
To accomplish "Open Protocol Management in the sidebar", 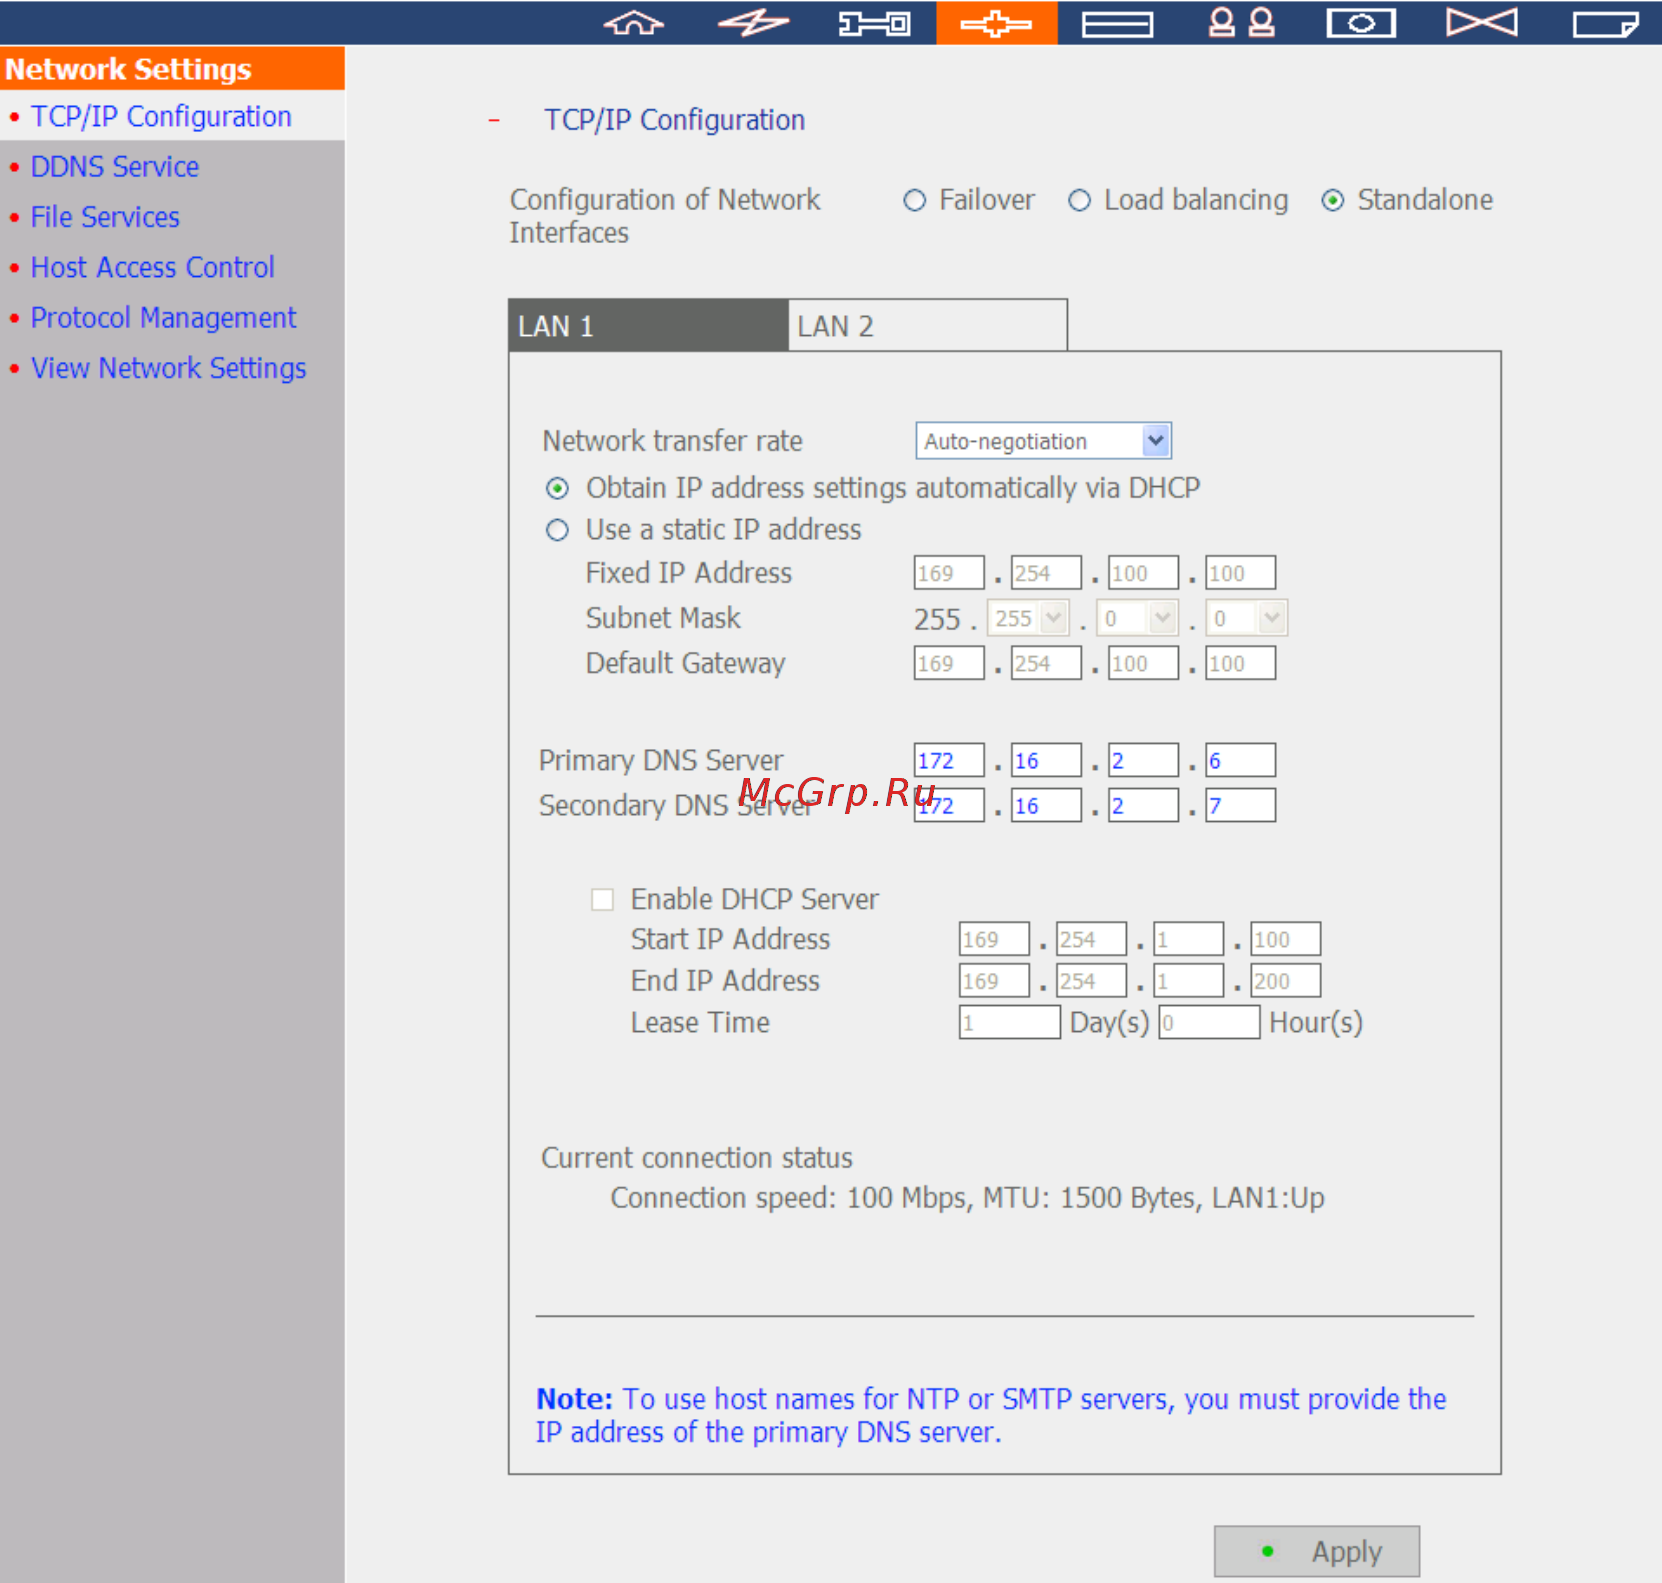I will [x=163, y=318].
